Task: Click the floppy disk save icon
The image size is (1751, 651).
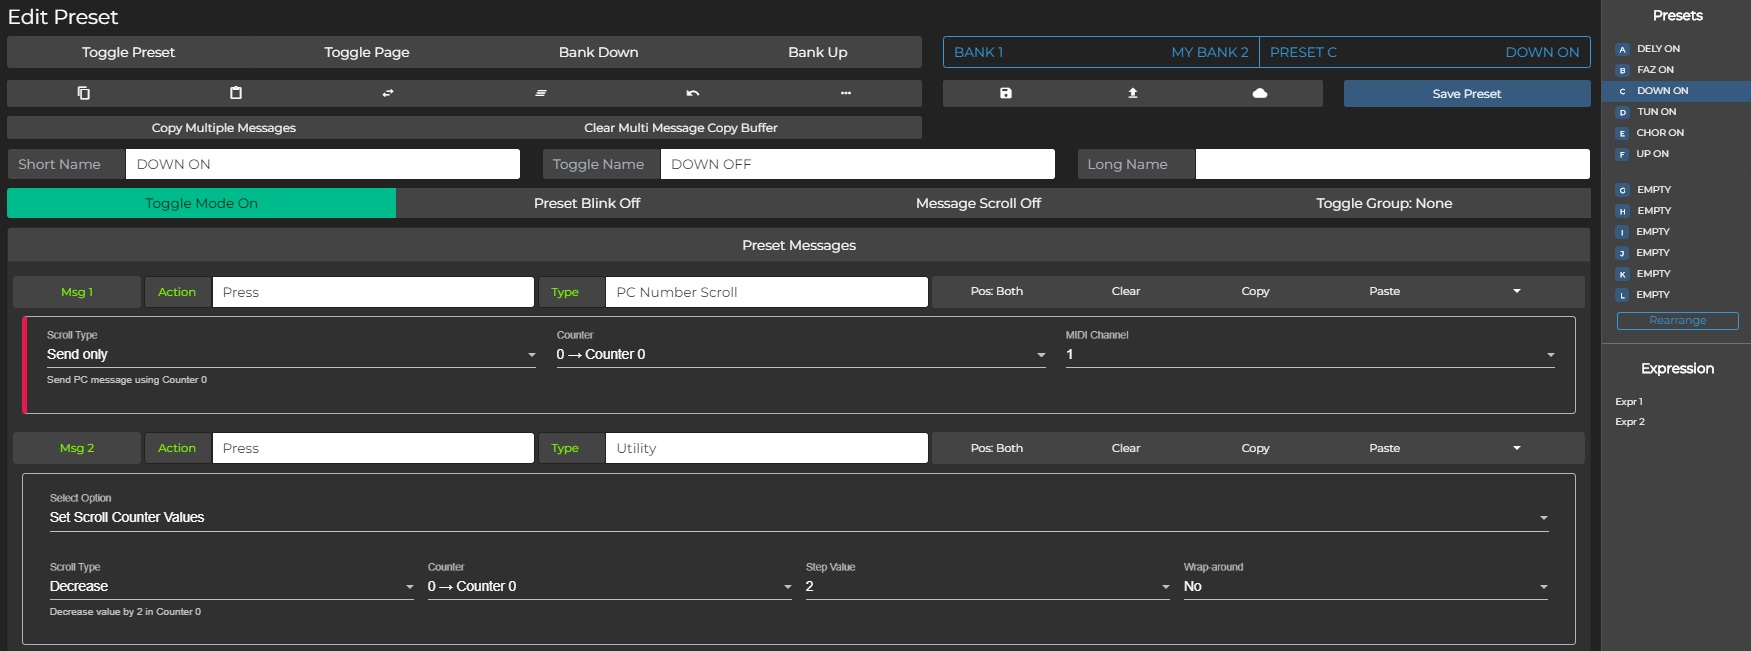Action: 1006,93
